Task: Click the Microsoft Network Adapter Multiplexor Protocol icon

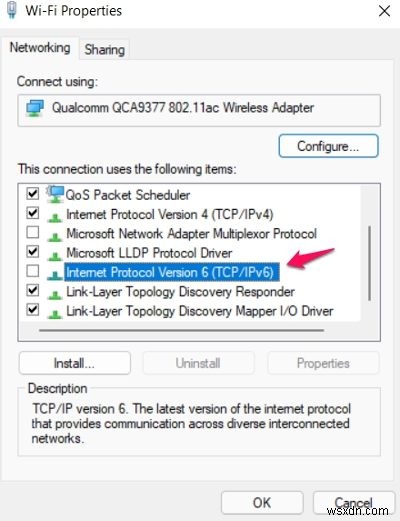Action: click(x=55, y=237)
